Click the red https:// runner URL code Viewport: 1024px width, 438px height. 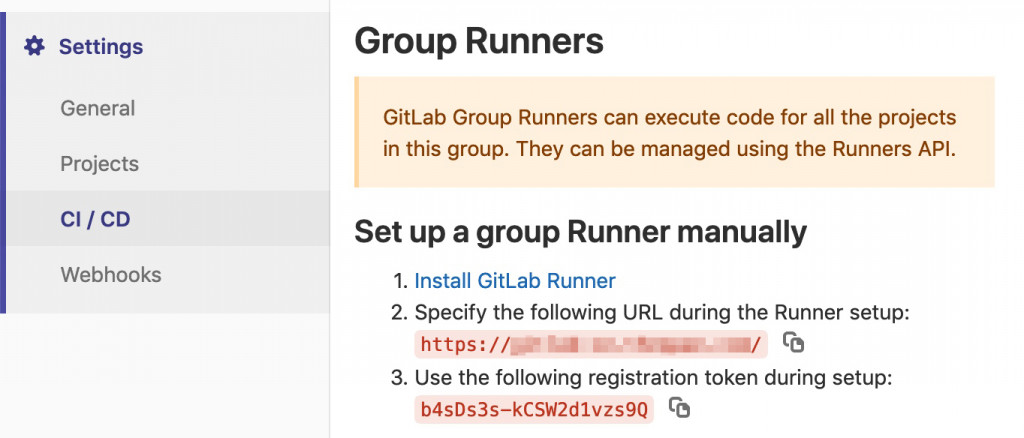(591, 344)
